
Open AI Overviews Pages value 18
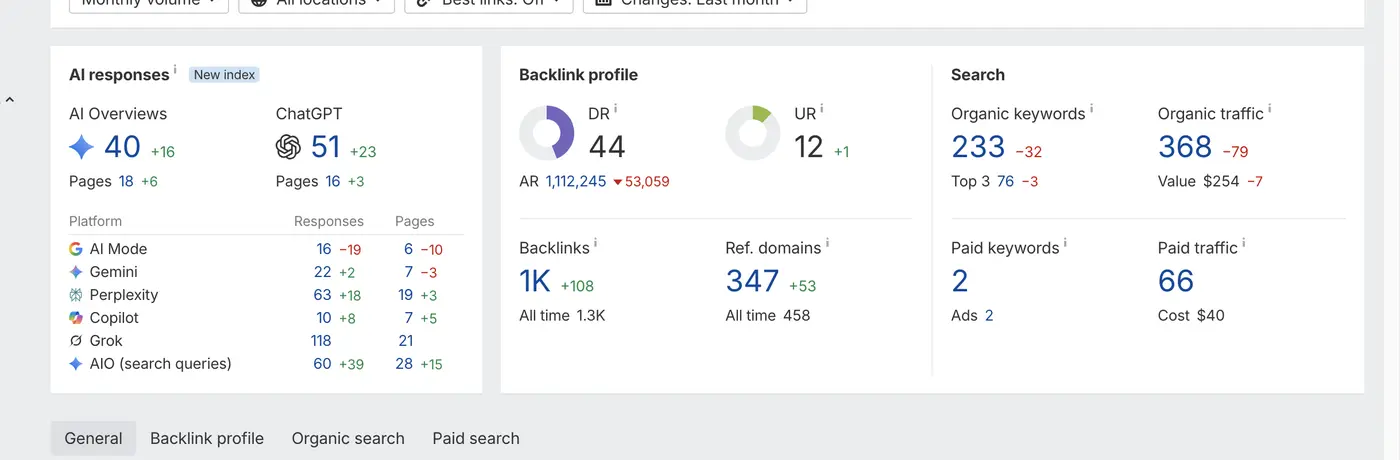pos(126,181)
